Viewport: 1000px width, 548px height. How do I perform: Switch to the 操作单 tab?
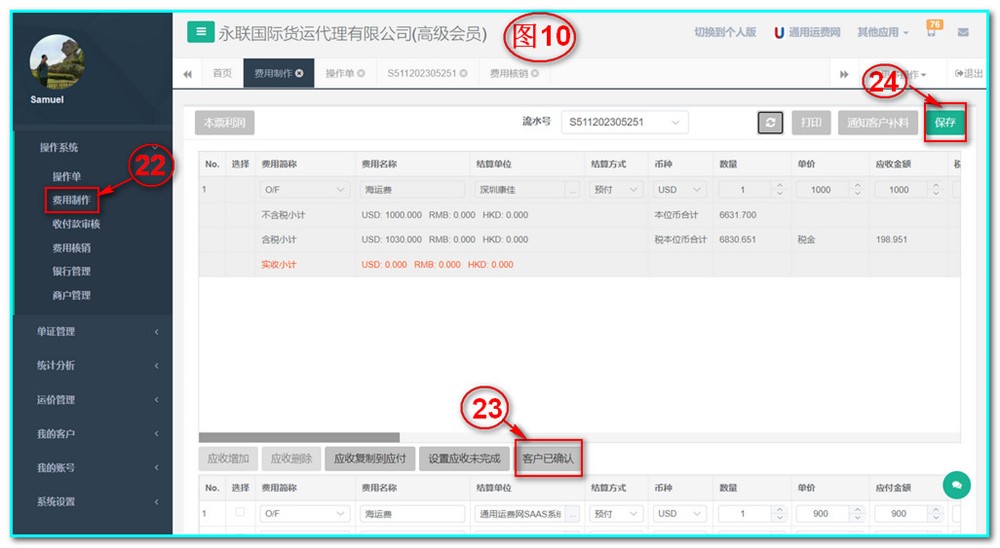[x=340, y=74]
